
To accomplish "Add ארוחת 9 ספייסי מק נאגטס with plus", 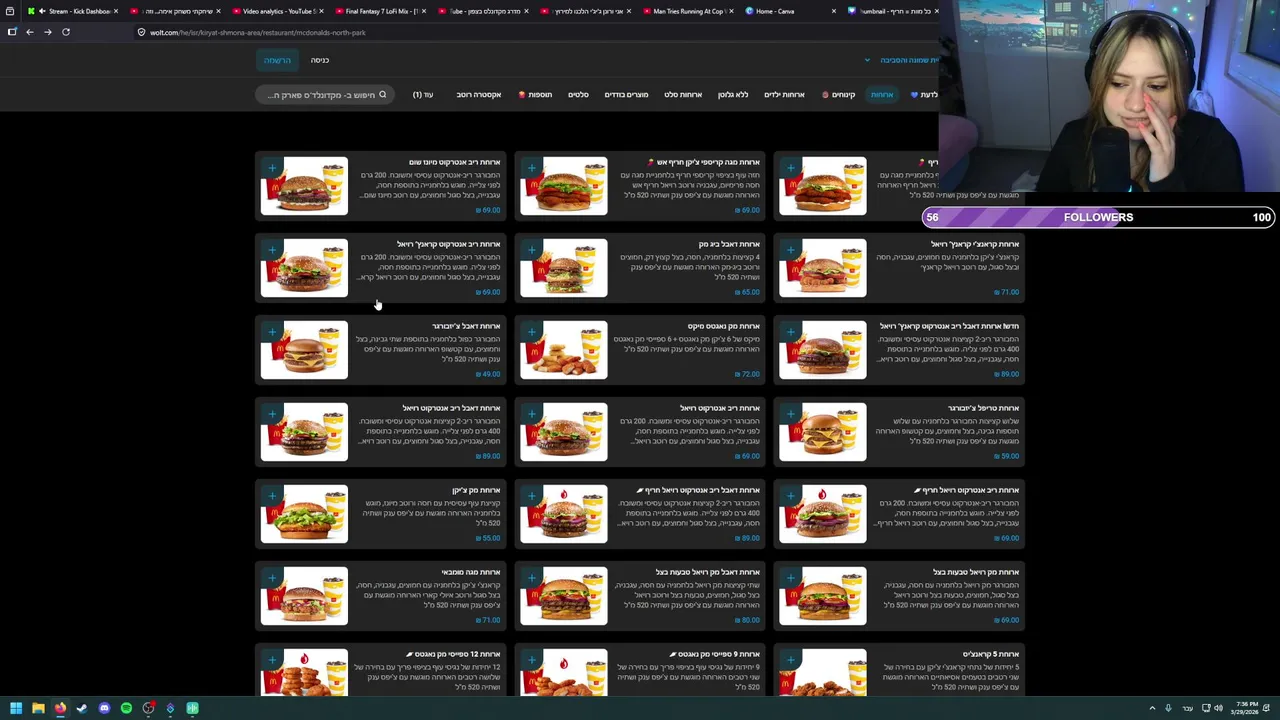I will [x=531, y=660].
